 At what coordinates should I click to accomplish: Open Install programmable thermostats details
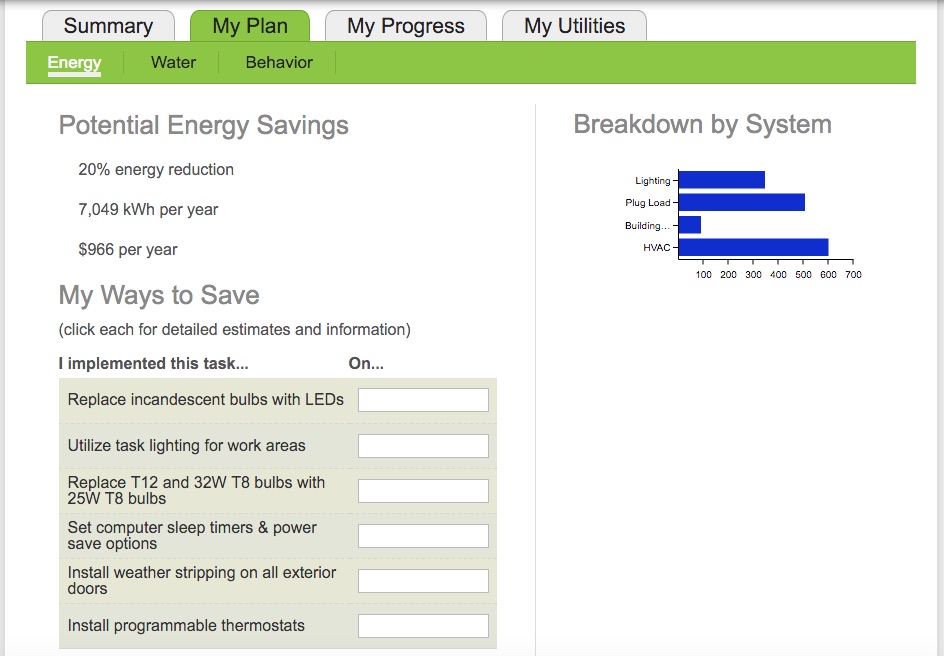tap(186, 626)
